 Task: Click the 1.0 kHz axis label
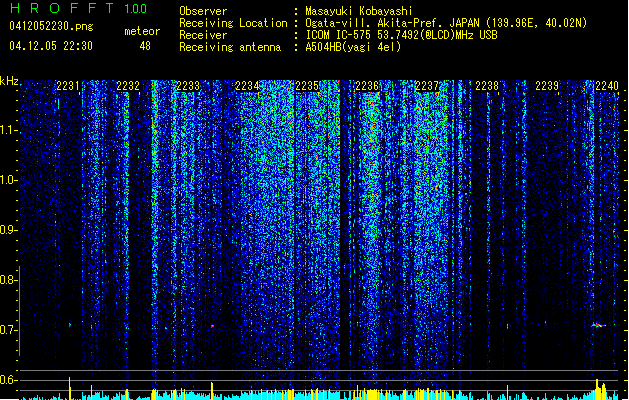pyautogui.click(x=8, y=180)
